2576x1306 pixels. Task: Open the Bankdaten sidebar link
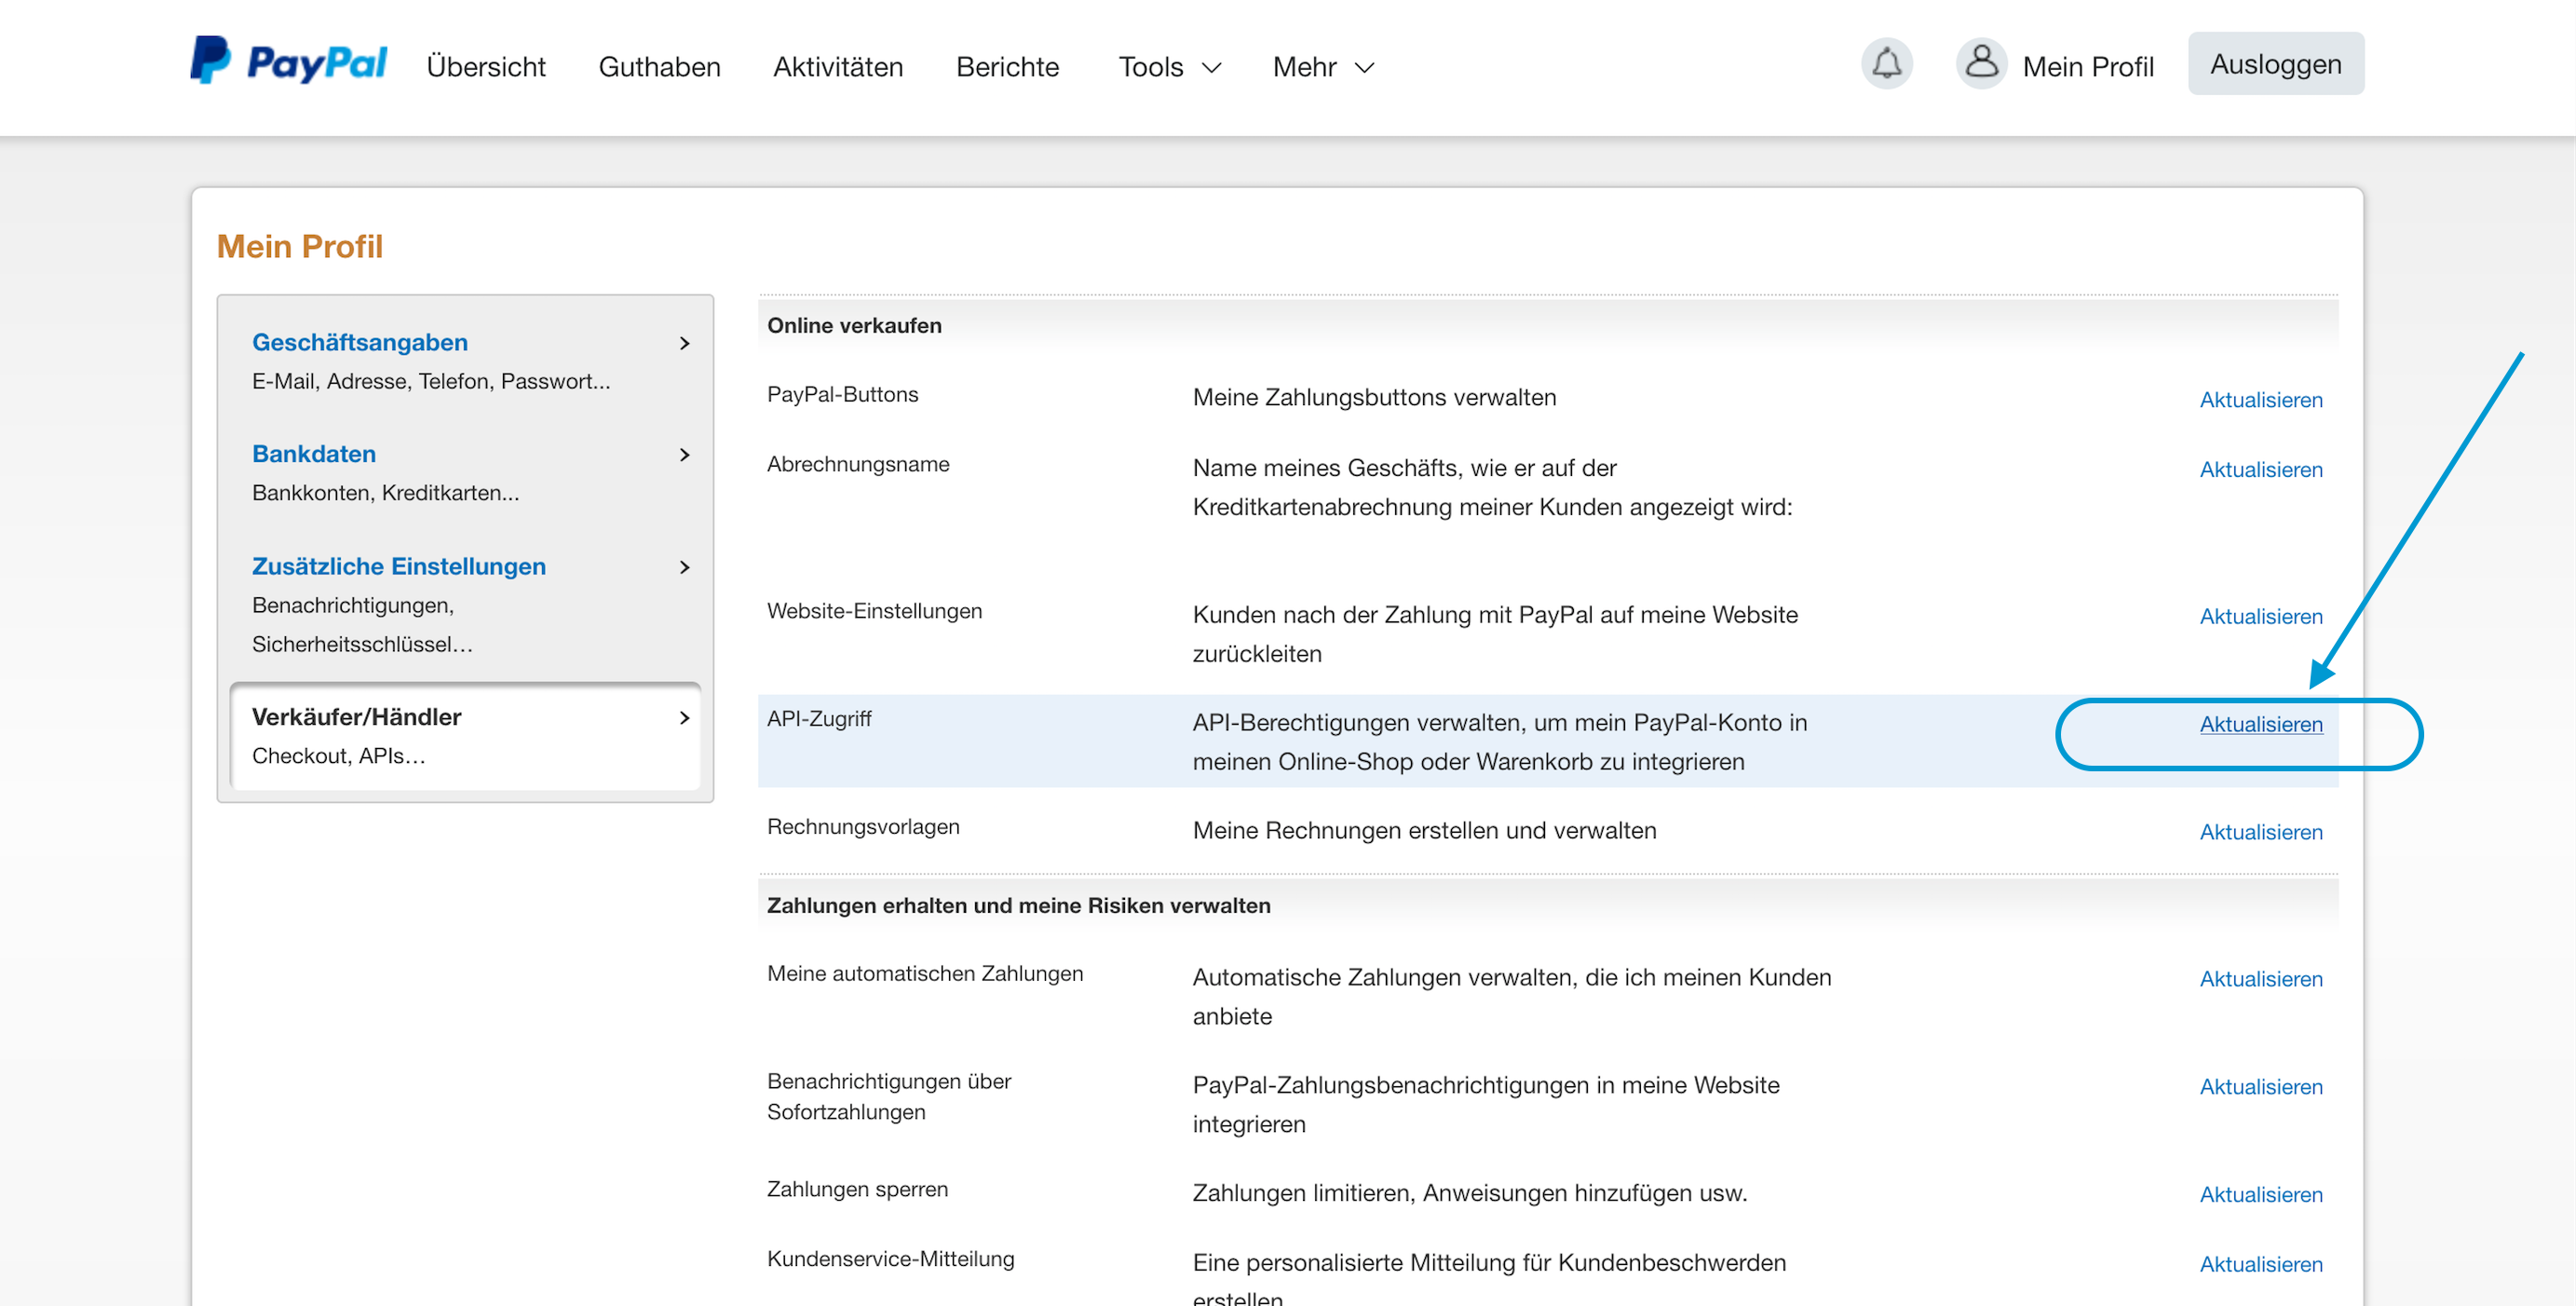click(314, 454)
